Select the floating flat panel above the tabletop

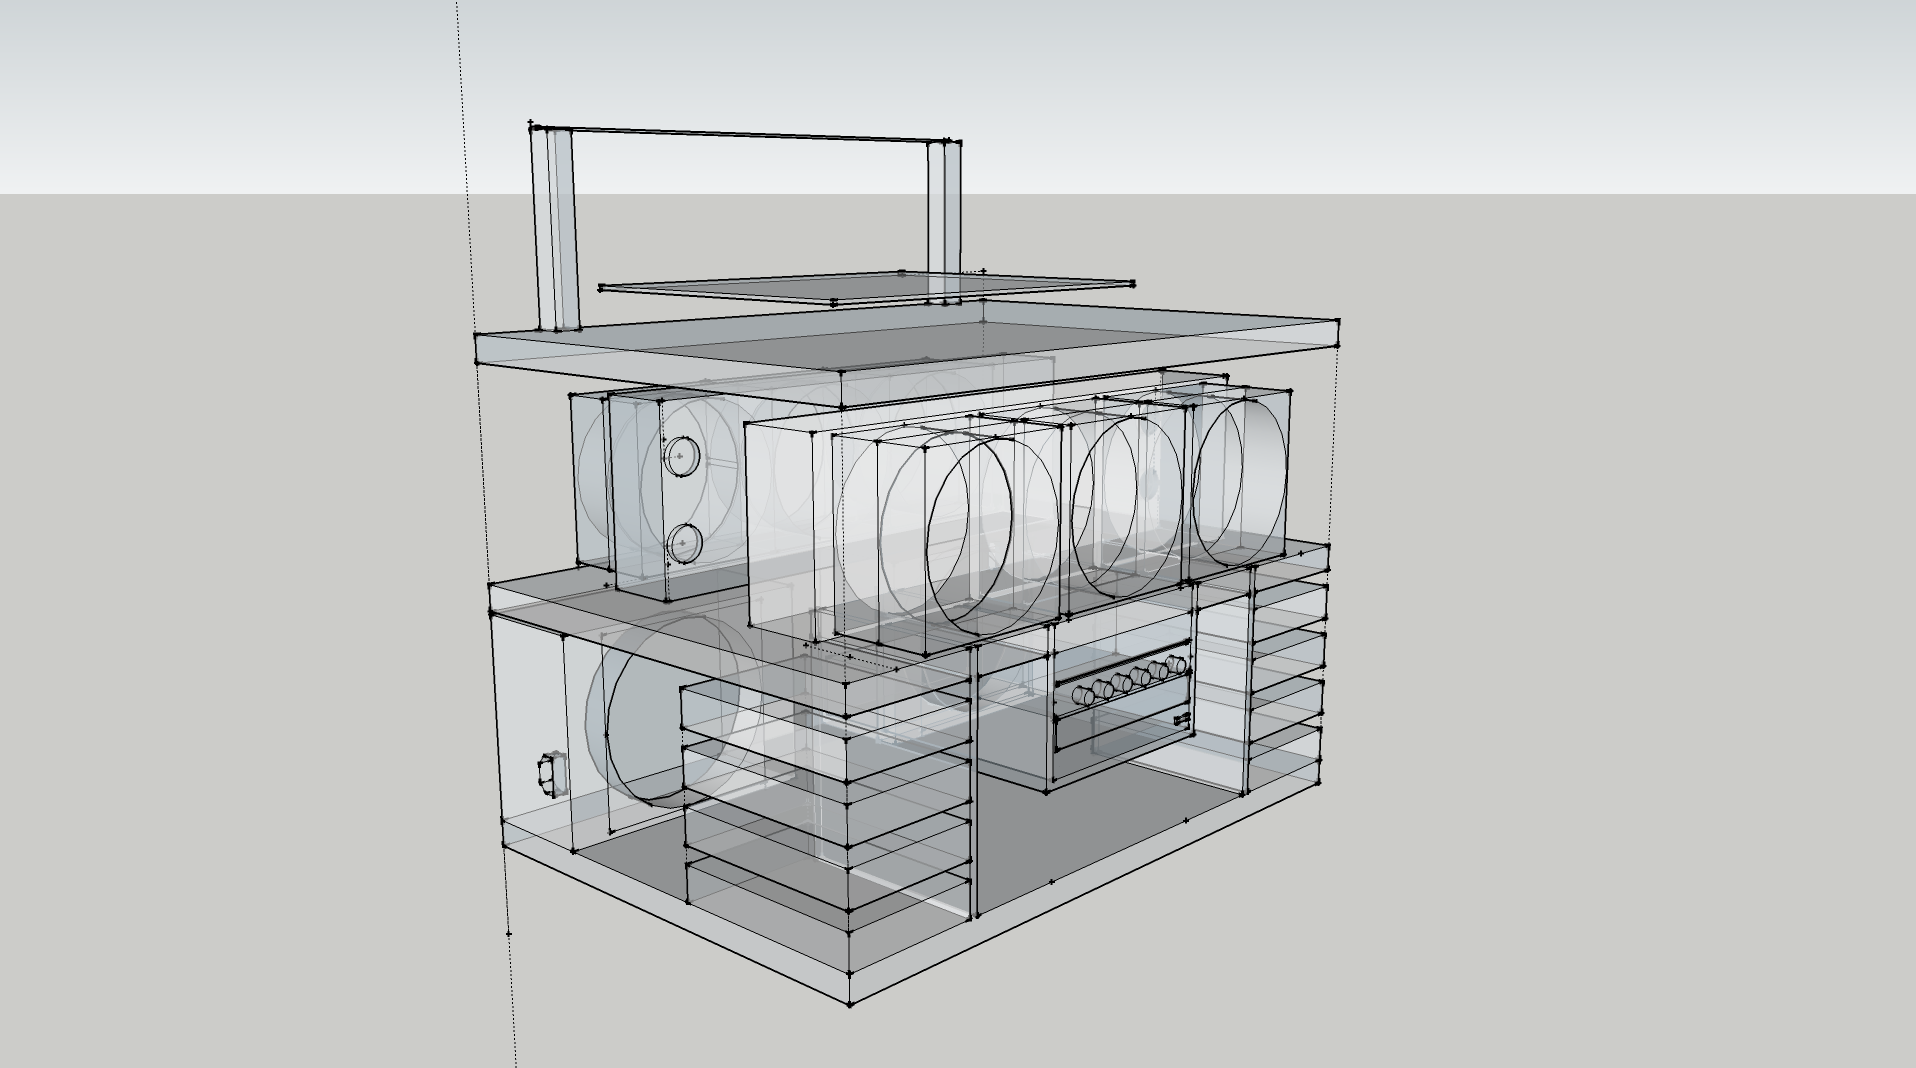point(866,286)
